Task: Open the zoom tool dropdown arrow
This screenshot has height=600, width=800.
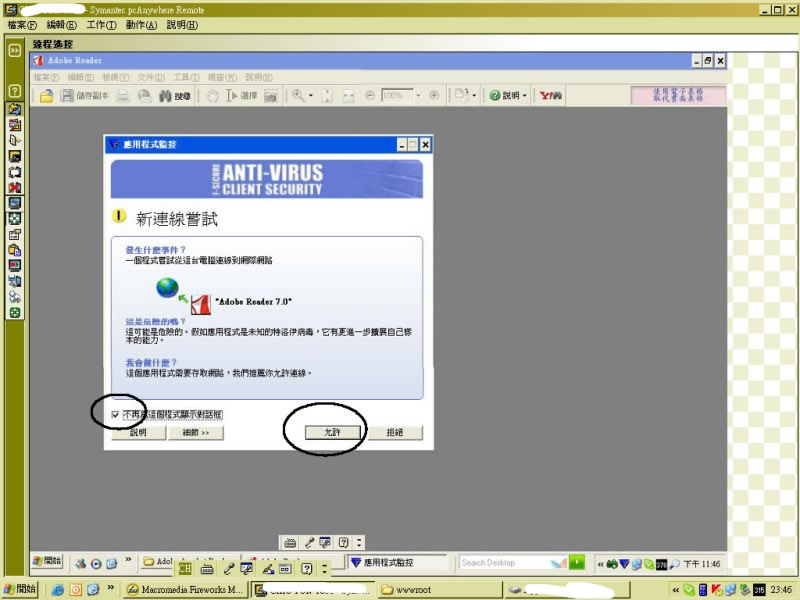Action: [311, 95]
